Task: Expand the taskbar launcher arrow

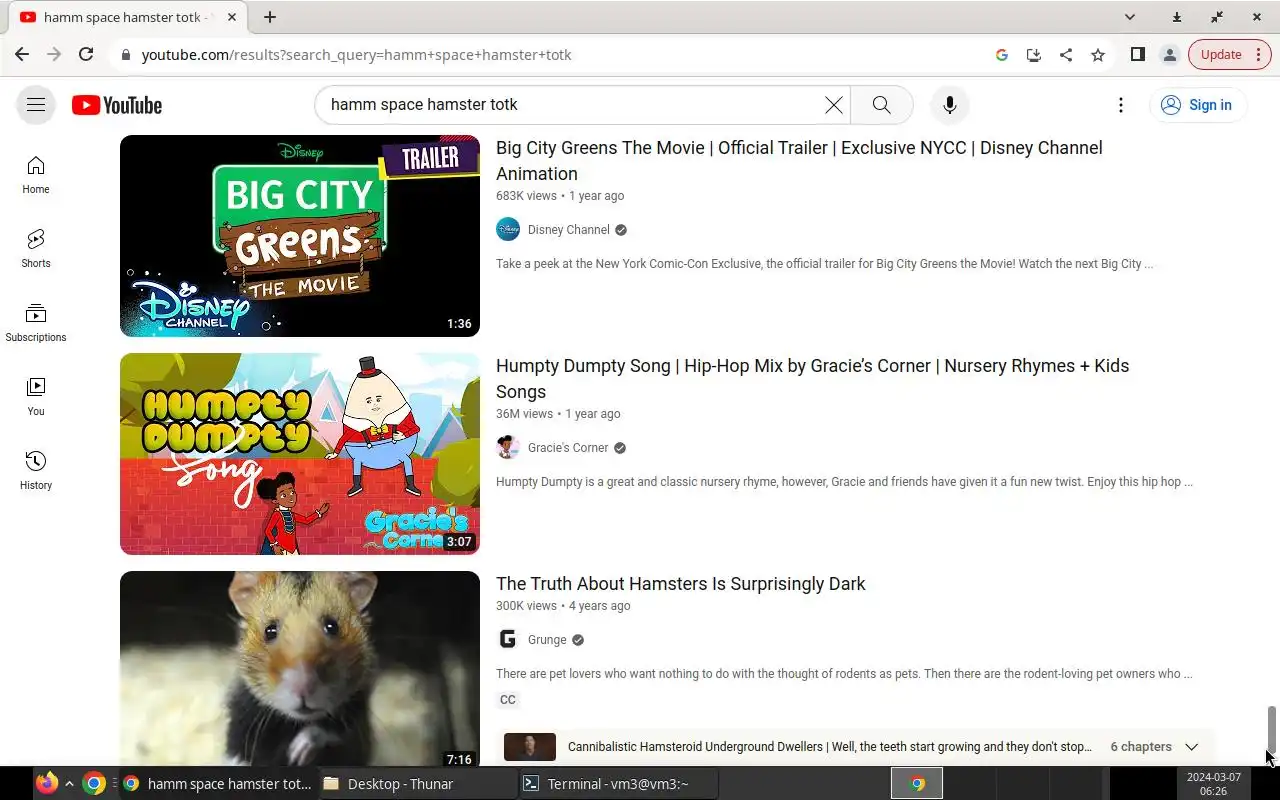Action: point(69,784)
